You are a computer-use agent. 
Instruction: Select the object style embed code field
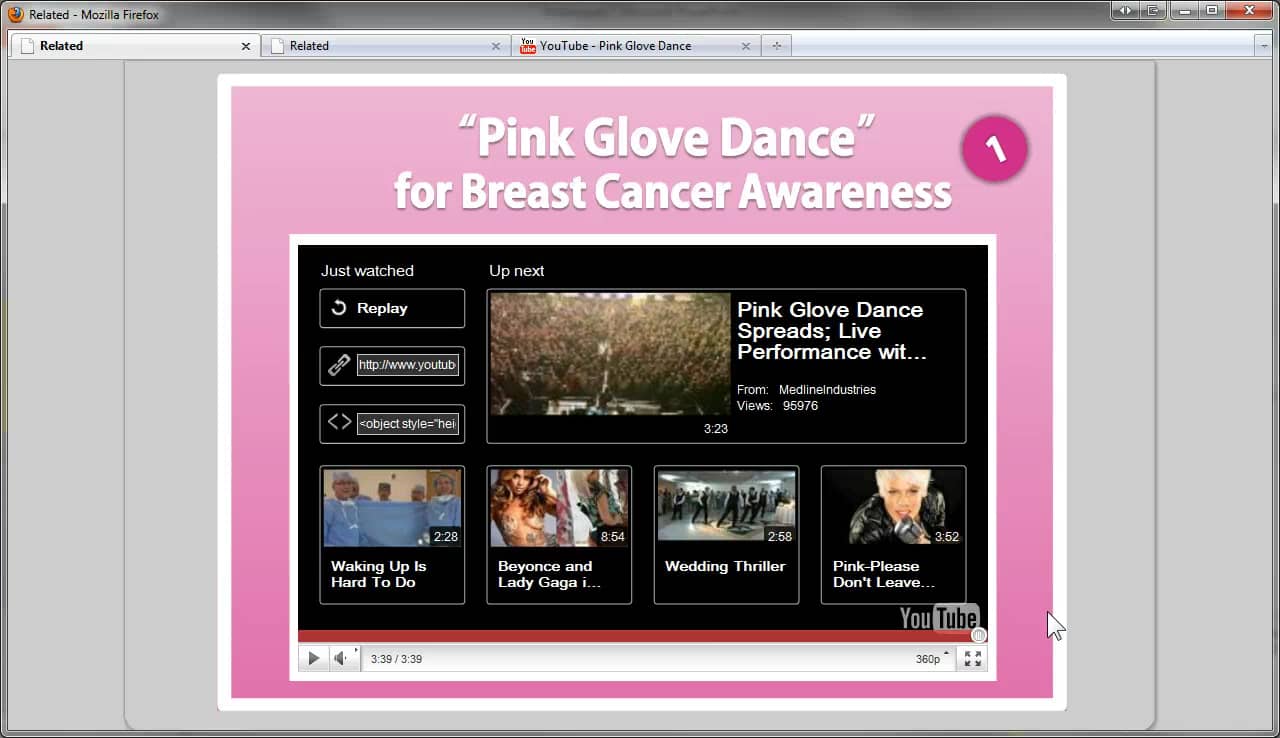click(408, 423)
